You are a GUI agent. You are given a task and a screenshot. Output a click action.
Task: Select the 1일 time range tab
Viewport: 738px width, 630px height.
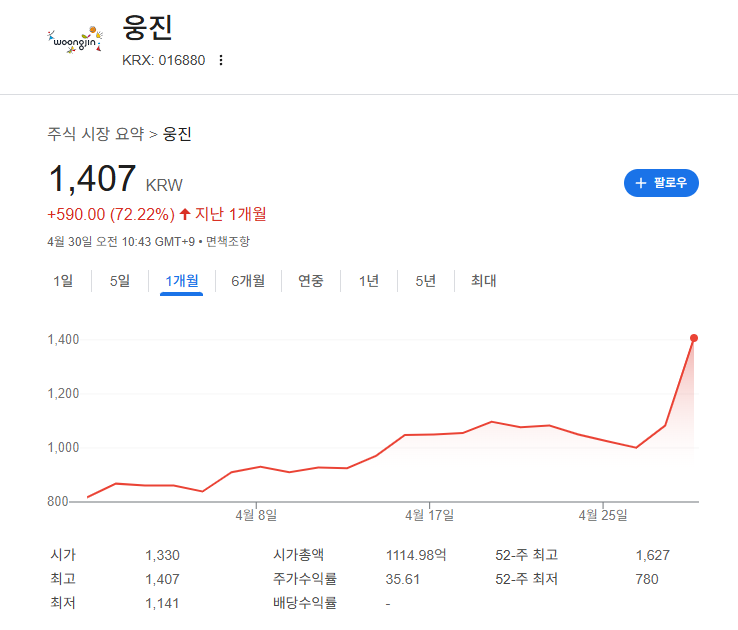point(63,281)
